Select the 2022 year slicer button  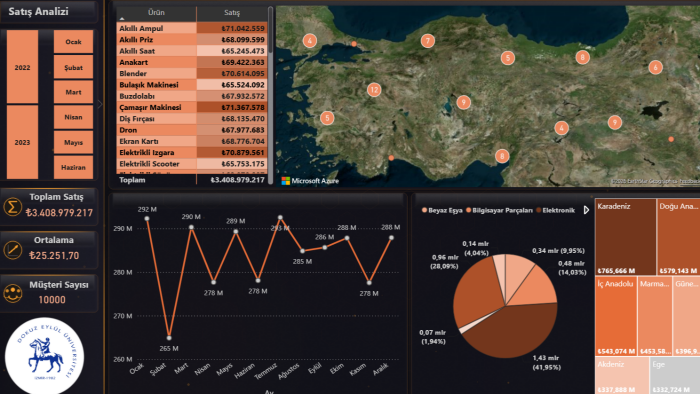pyautogui.click(x=22, y=67)
